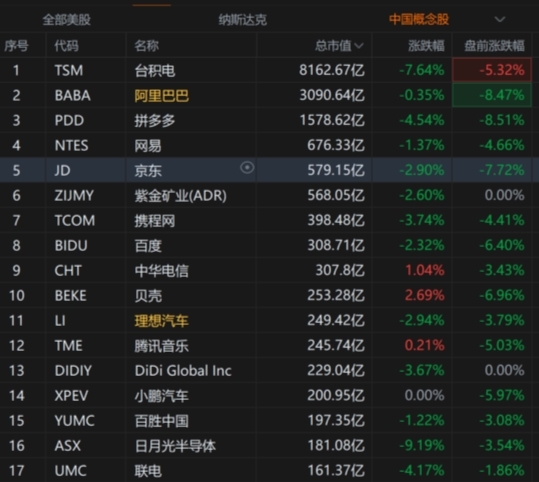Click the 涨跌幅 column header
Viewport: 539px width, 482px height.
click(x=426, y=46)
